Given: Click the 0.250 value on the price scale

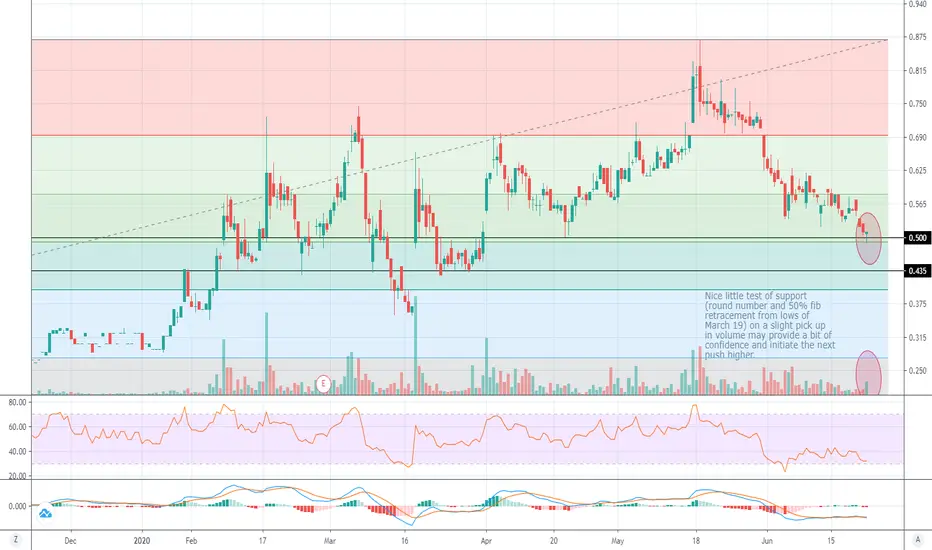Looking at the screenshot, I should (918, 370).
